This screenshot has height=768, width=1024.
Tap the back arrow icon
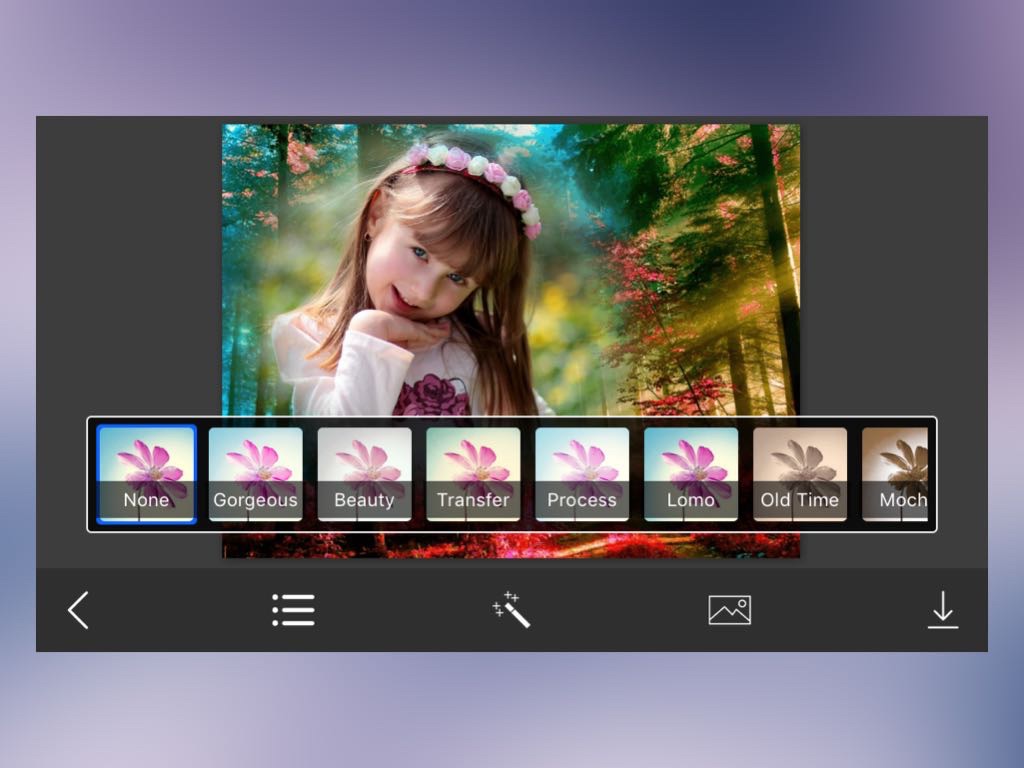point(78,610)
